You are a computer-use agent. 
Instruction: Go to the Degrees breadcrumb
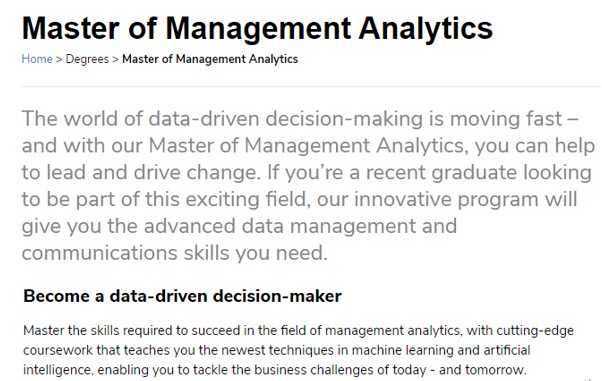click(x=87, y=59)
